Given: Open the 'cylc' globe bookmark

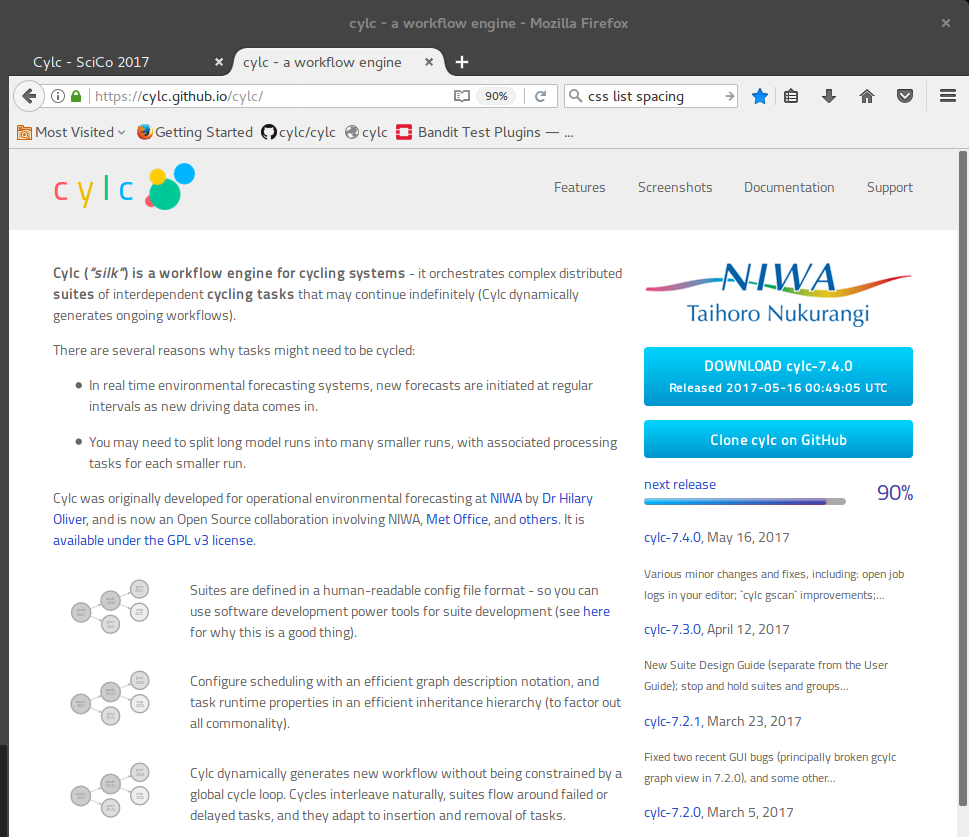Looking at the screenshot, I should (x=366, y=132).
